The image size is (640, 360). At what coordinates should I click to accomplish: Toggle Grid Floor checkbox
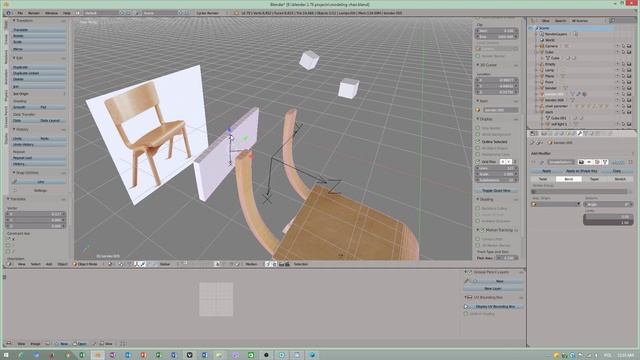coord(478,162)
